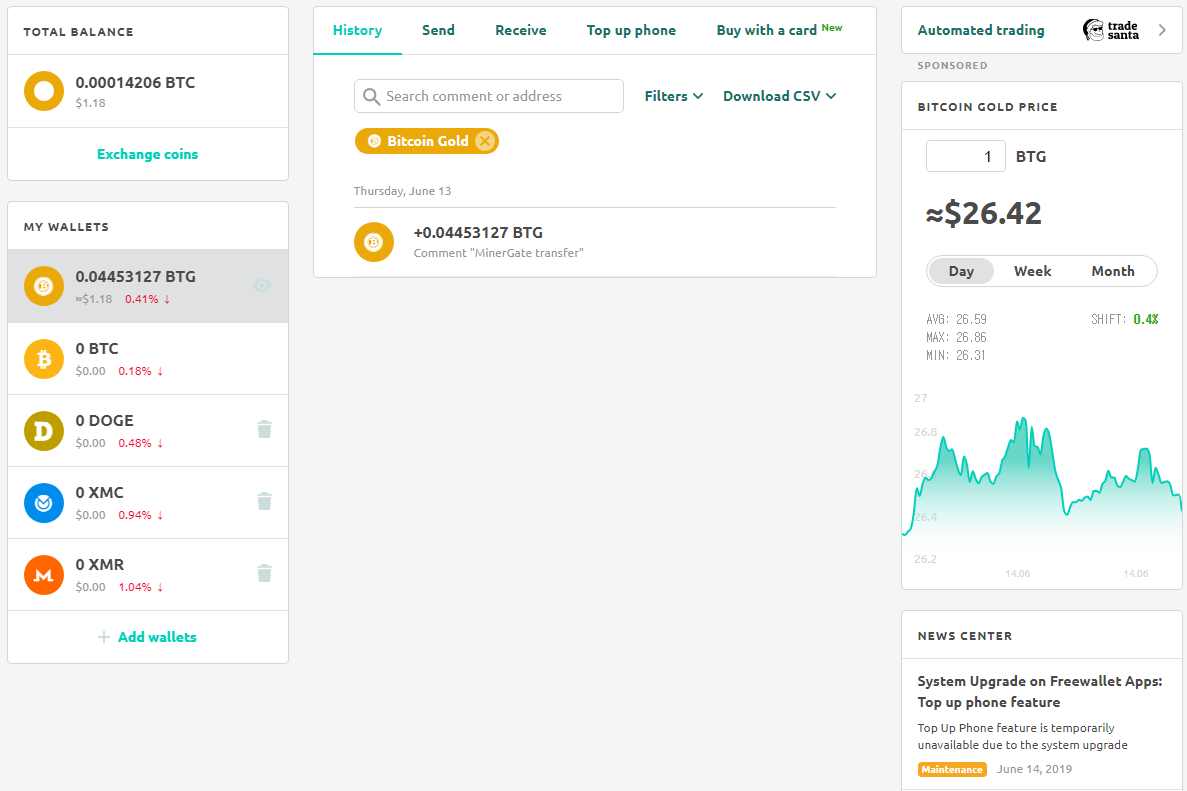
Task: Open the Download CSV dropdown
Action: pyautogui.click(x=780, y=96)
